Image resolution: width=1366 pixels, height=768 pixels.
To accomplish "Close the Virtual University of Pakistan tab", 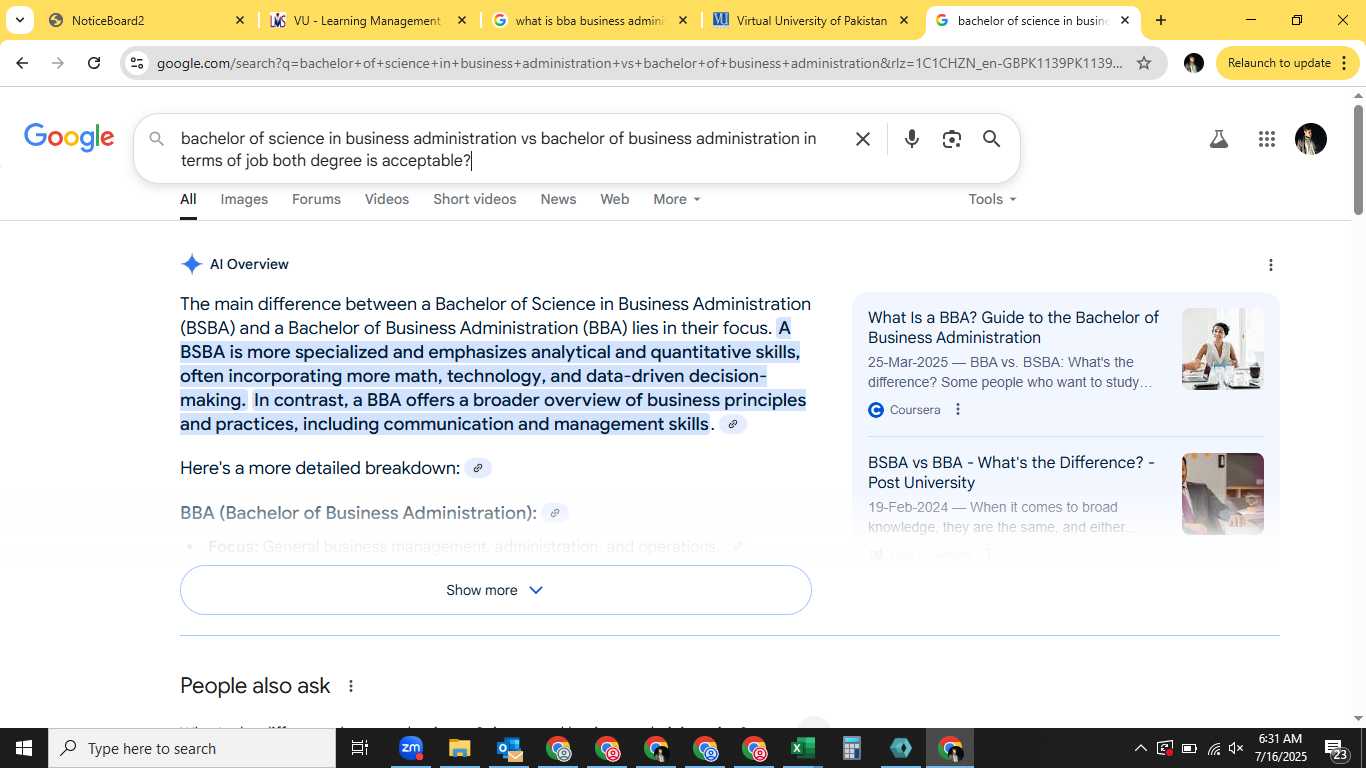I will (903, 20).
